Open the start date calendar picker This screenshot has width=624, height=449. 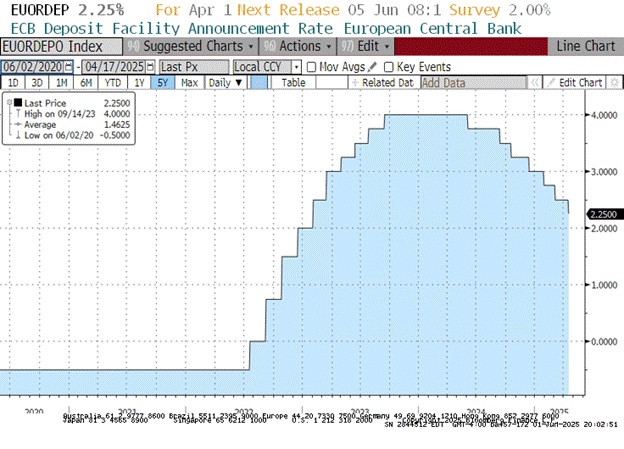[x=69, y=67]
